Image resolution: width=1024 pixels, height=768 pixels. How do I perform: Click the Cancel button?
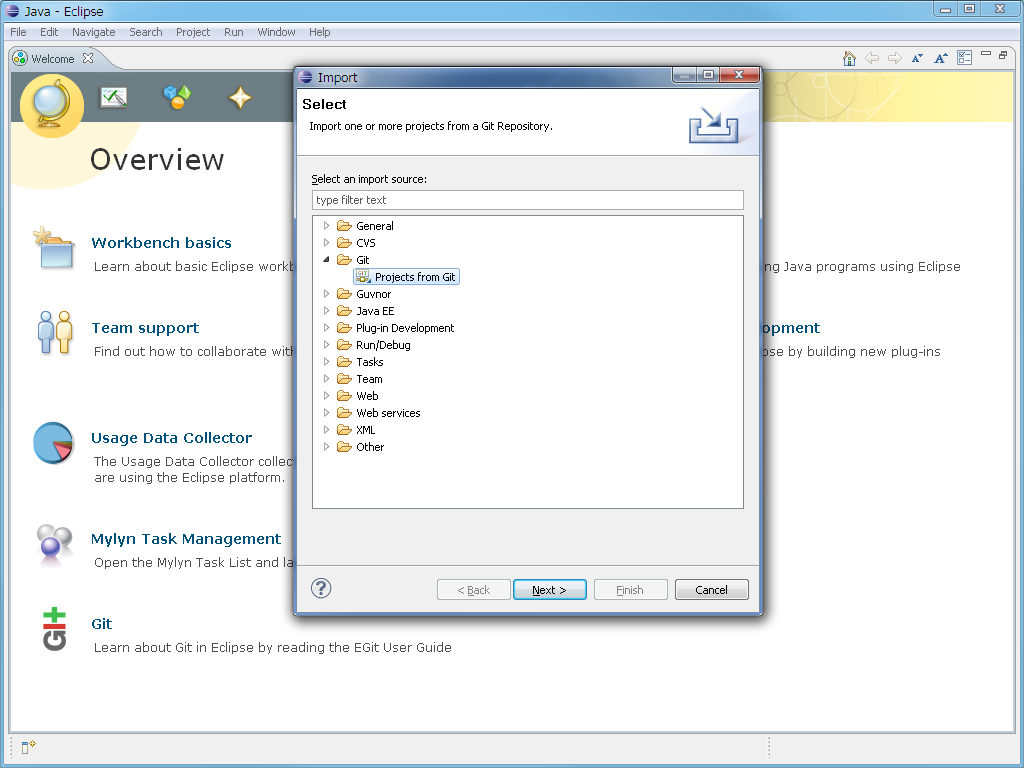[711, 590]
